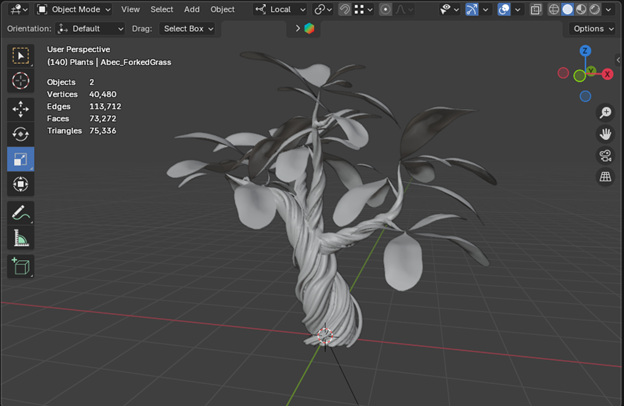624x406 pixels.
Task: Open the View menu
Action: tap(130, 9)
